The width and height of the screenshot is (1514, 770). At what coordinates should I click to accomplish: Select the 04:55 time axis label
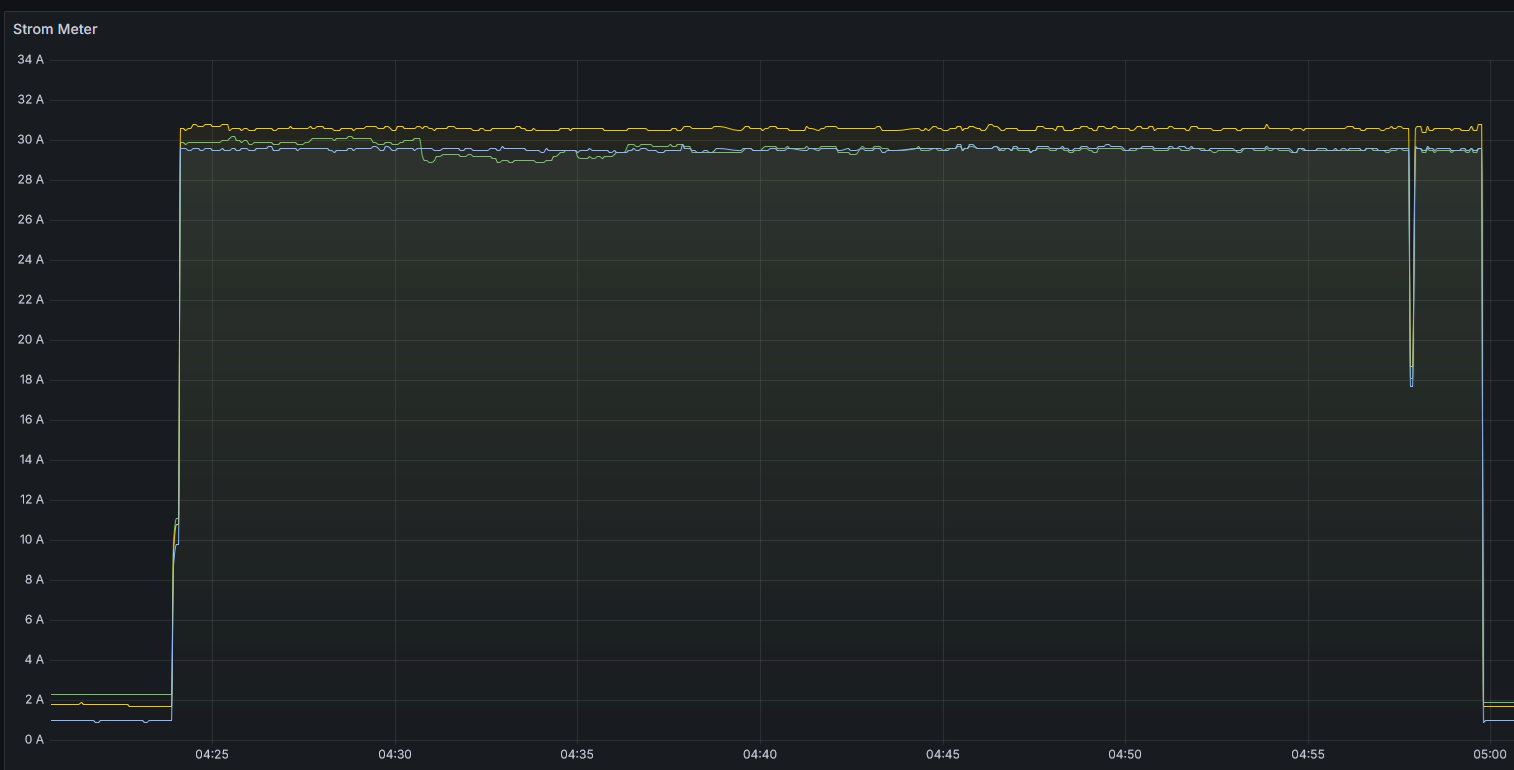(x=1308, y=753)
